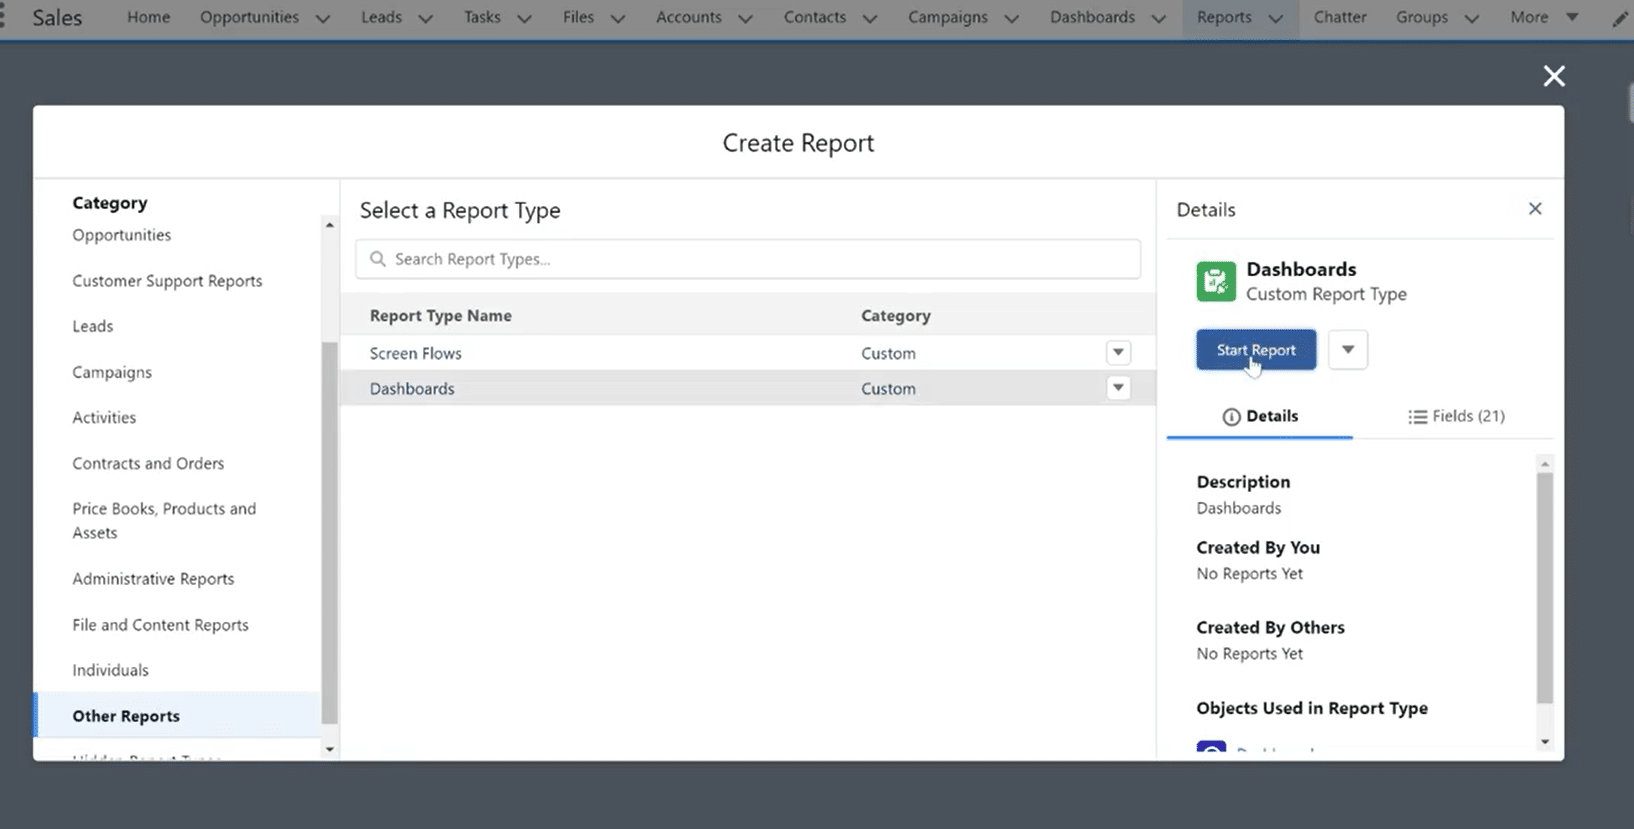
Task: Click the Search Report Types field
Action: pos(748,259)
